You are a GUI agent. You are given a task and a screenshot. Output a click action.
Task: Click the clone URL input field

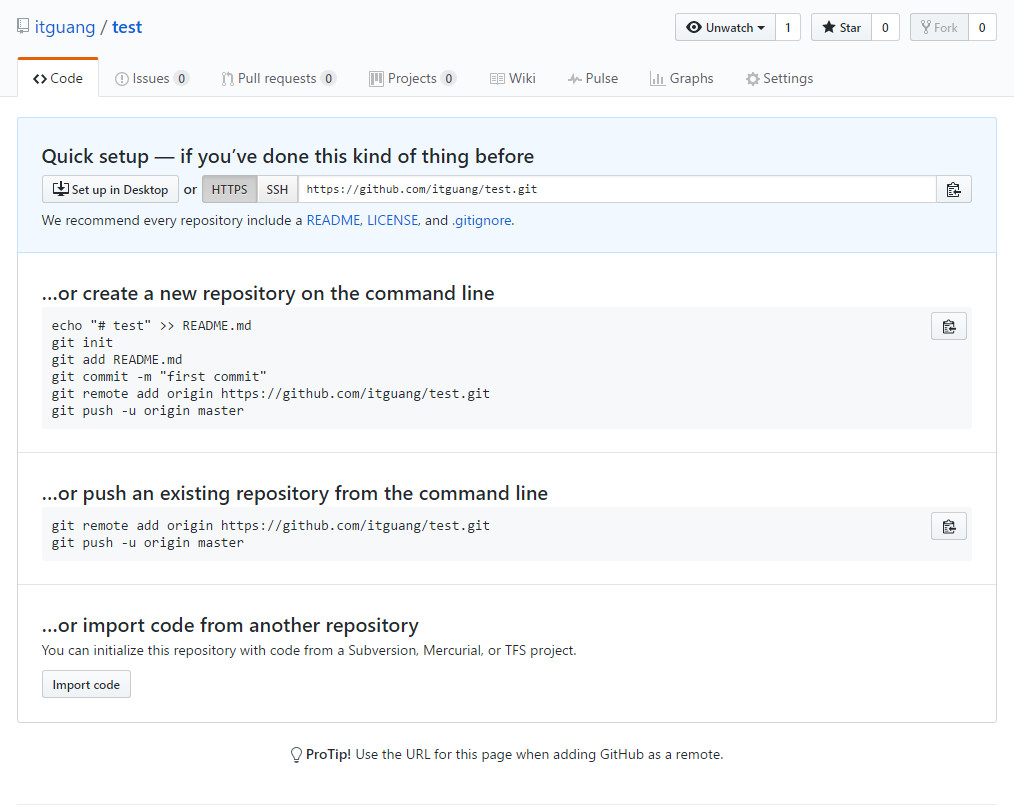pyautogui.click(x=617, y=189)
